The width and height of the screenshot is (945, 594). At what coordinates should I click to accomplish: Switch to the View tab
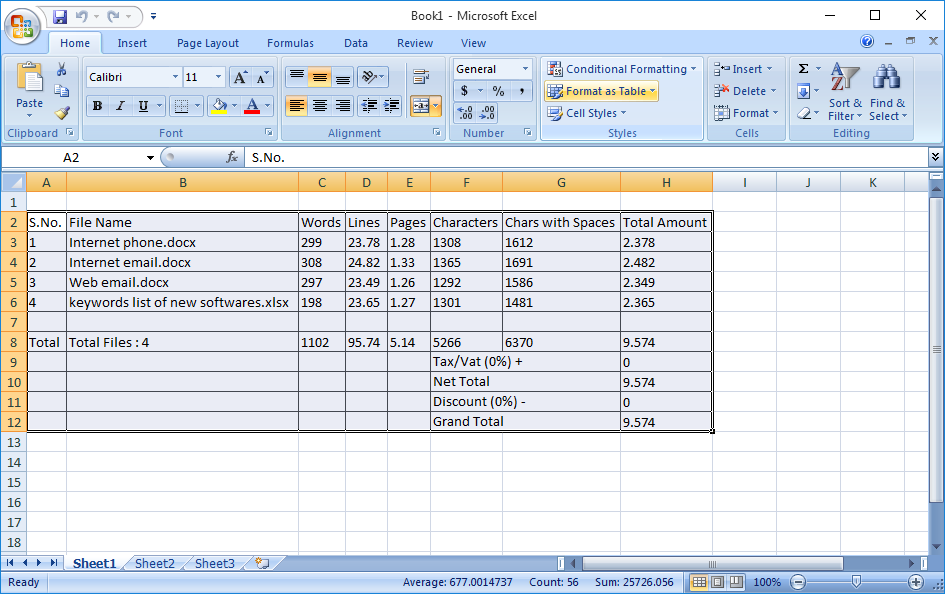click(473, 43)
